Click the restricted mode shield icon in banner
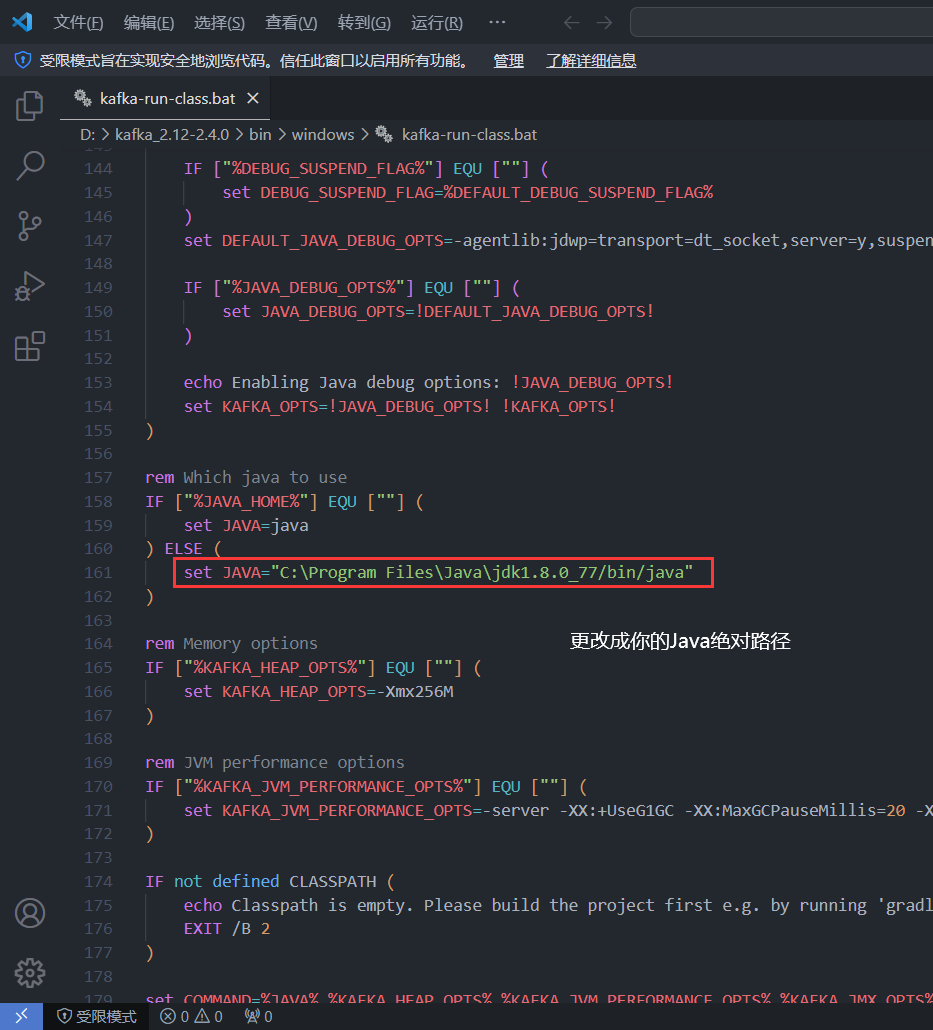 (x=23, y=60)
